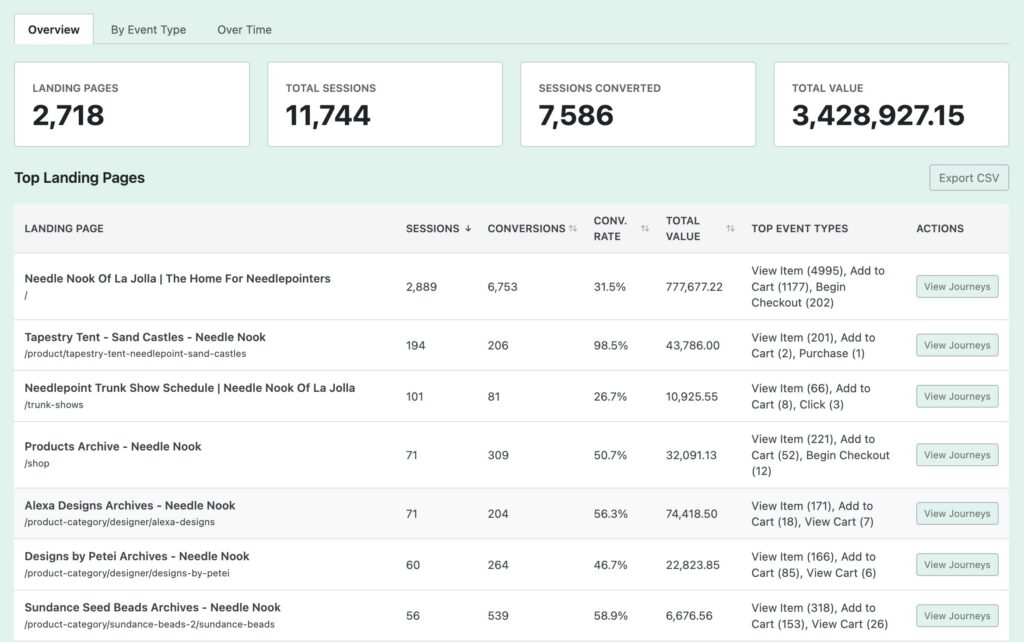This screenshot has width=1024, height=642.
Task: Click the Total Value 3,428,927.15 card
Action: tap(891, 104)
